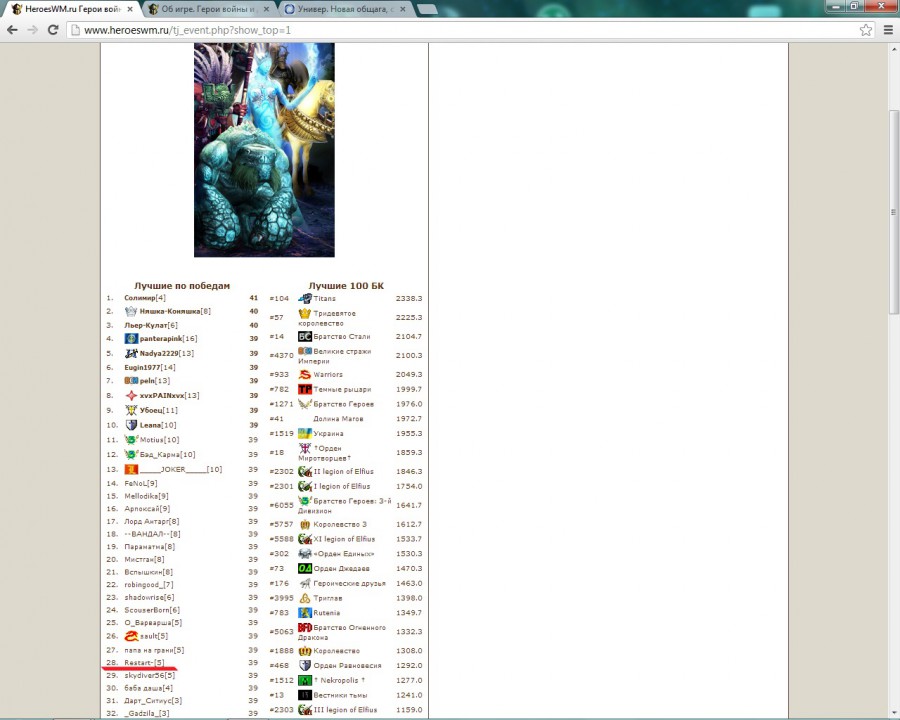900x720 pixels.
Task: Click the Орден Джедаев clan icon
Action: click(x=305, y=568)
